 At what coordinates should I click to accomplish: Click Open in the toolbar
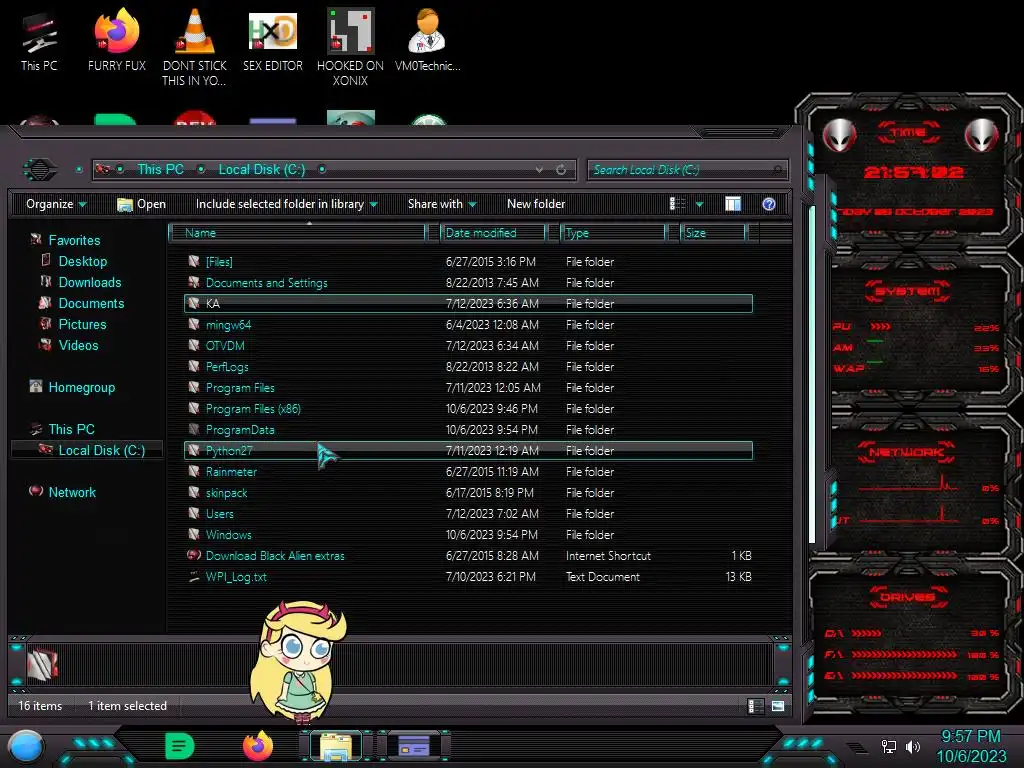[x=141, y=204]
